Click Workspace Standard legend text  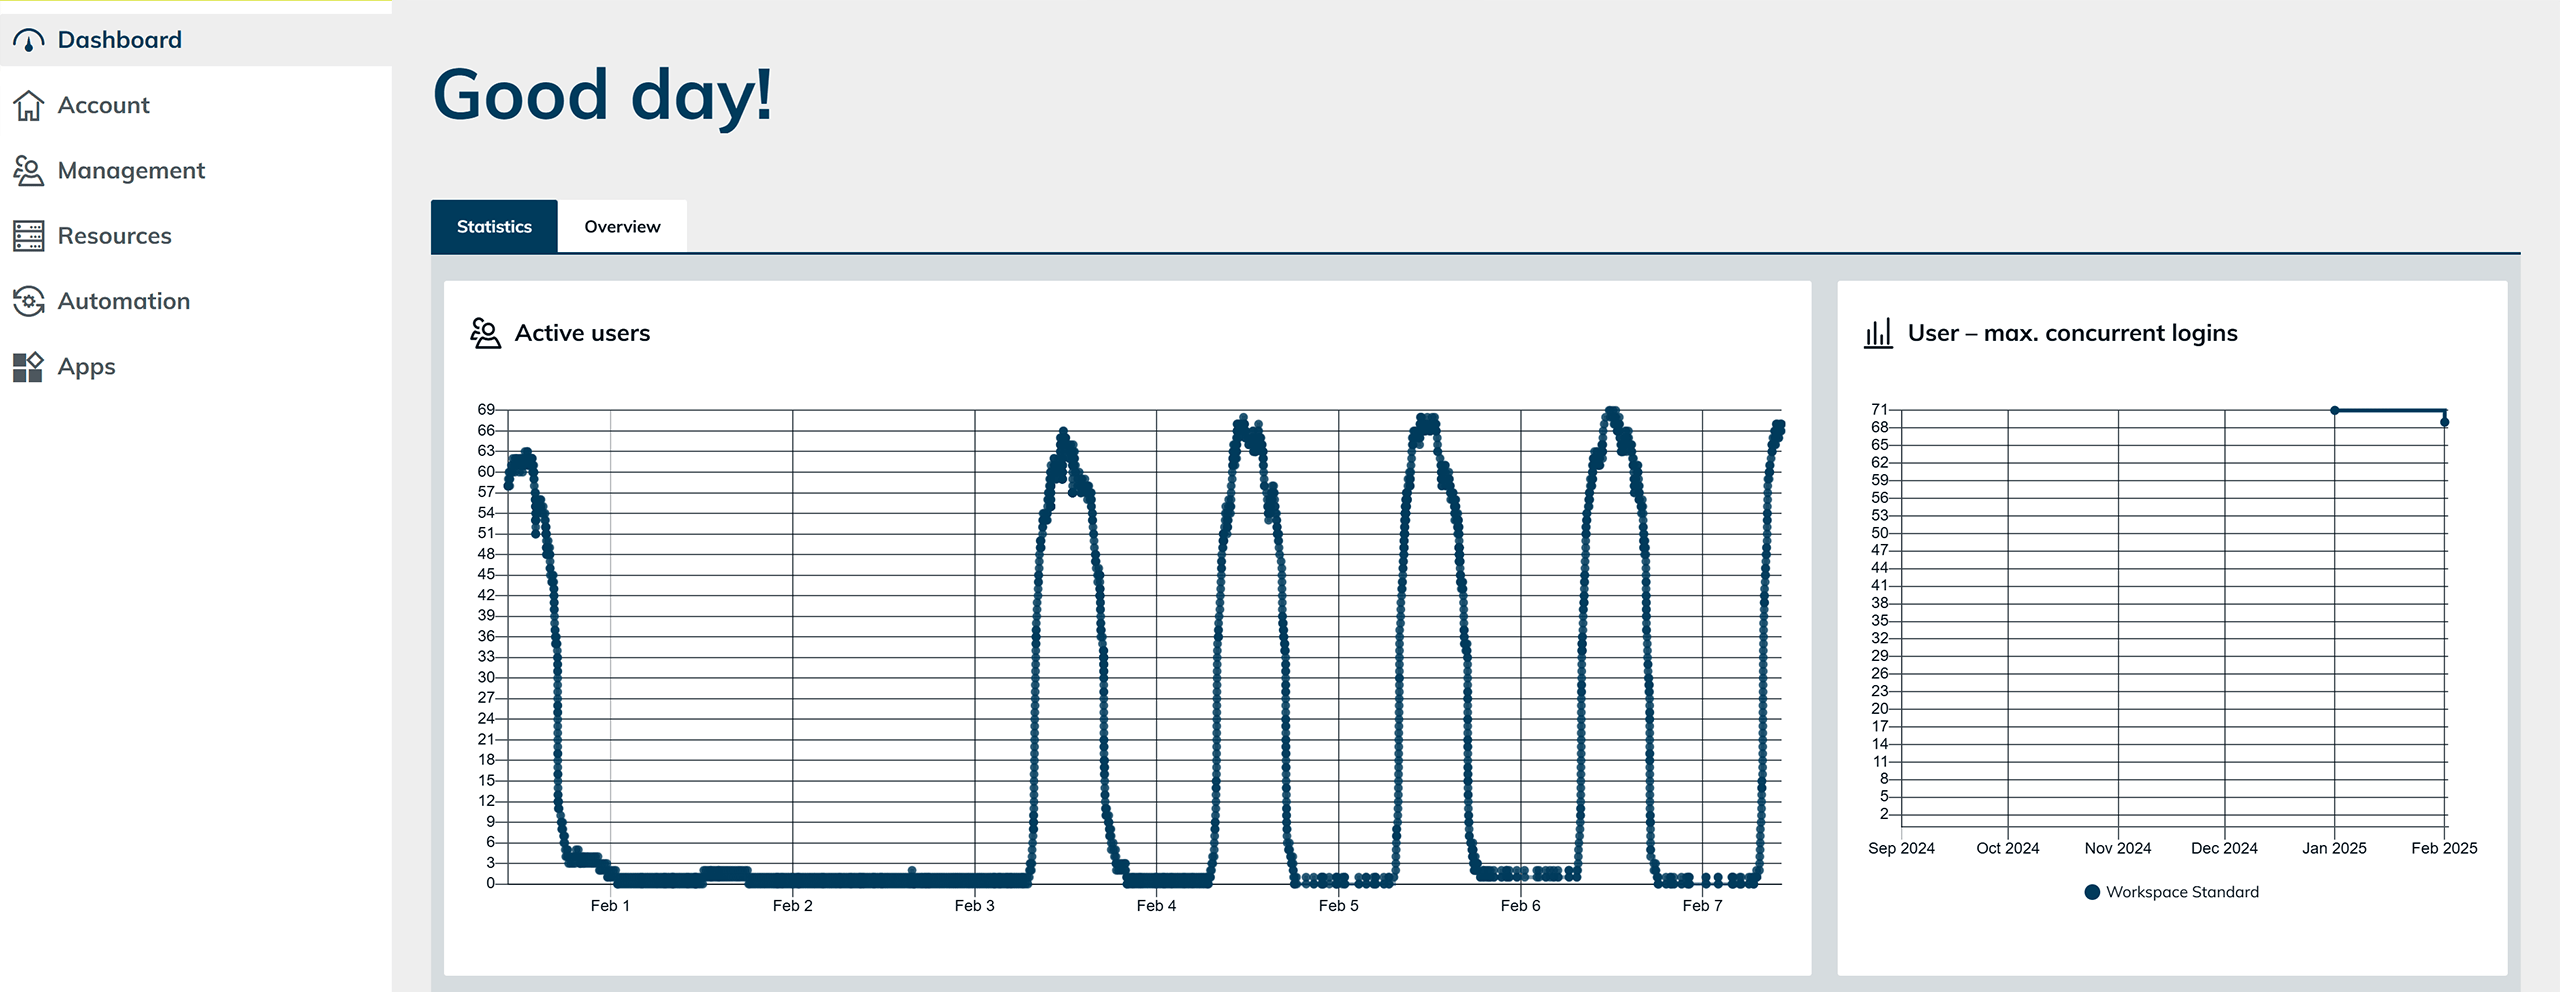tap(2182, 892)
